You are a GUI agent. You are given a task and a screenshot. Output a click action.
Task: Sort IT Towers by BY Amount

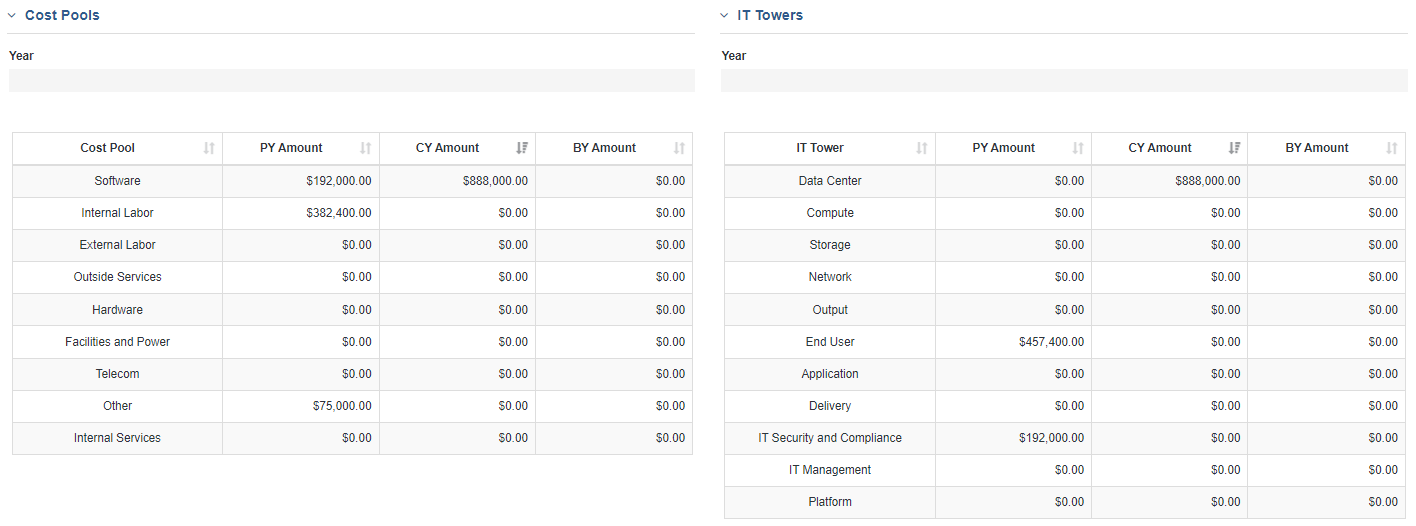[x=1392, y=148]
